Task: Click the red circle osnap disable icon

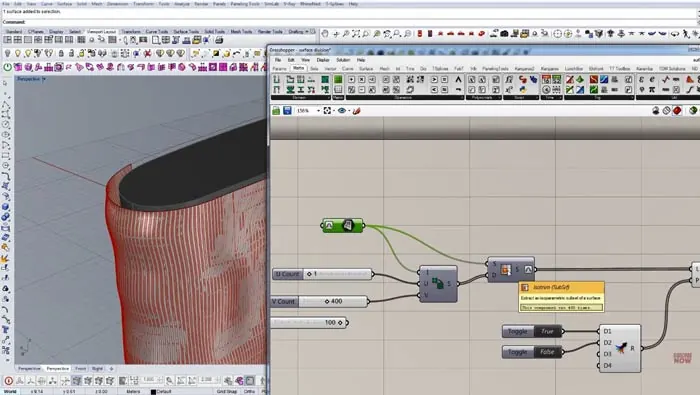Action: (x=8, y=381)
